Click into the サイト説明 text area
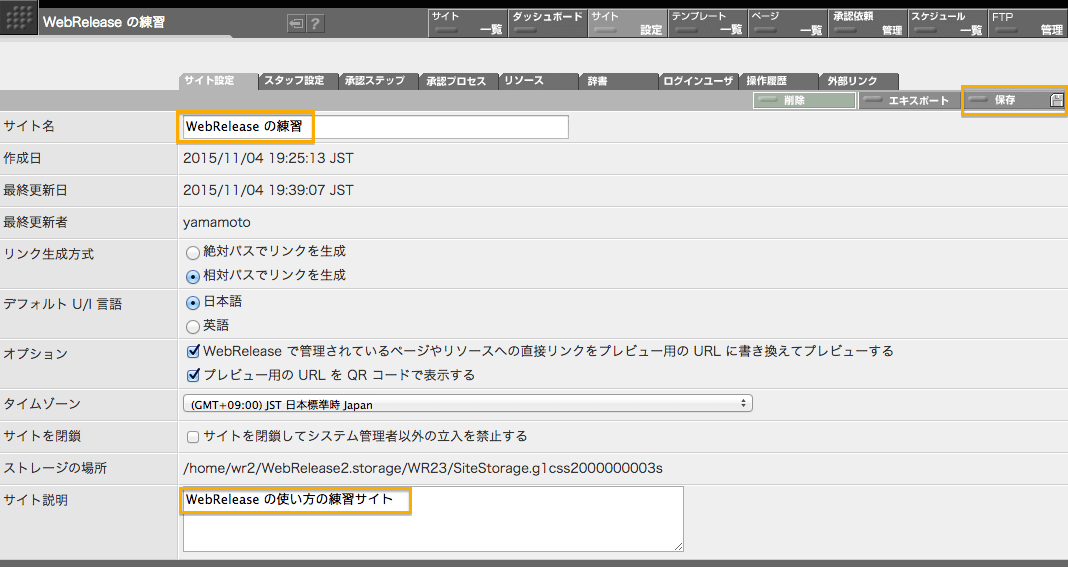The height and width of the screenshot is (568, 1068). [433, 519]
